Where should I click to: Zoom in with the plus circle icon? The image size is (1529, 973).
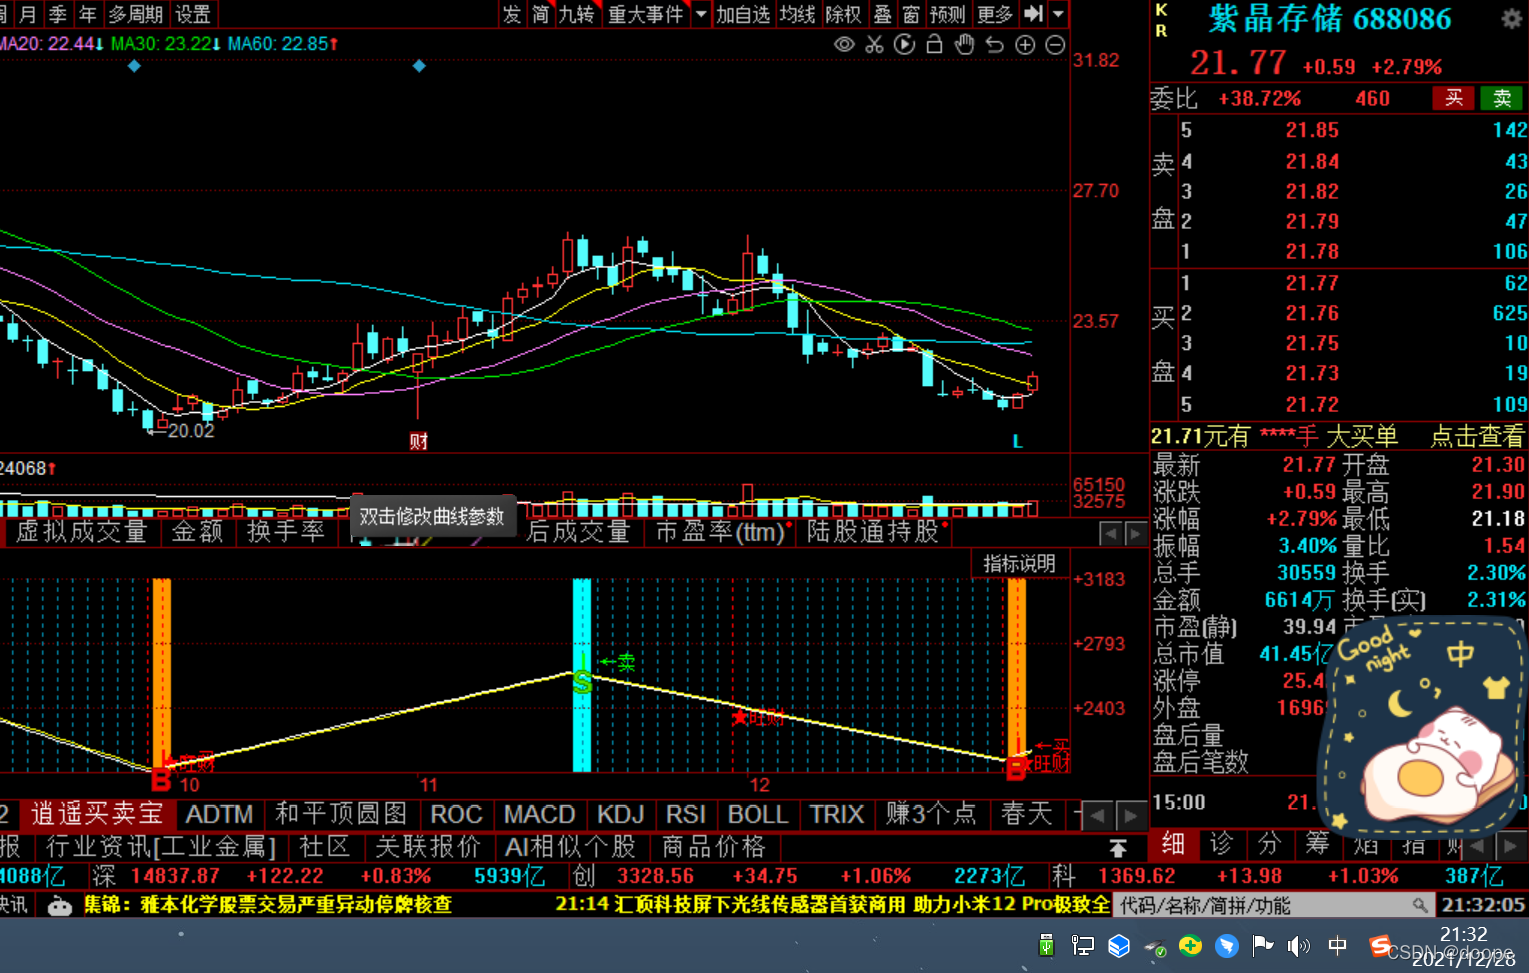(1025, 45)
